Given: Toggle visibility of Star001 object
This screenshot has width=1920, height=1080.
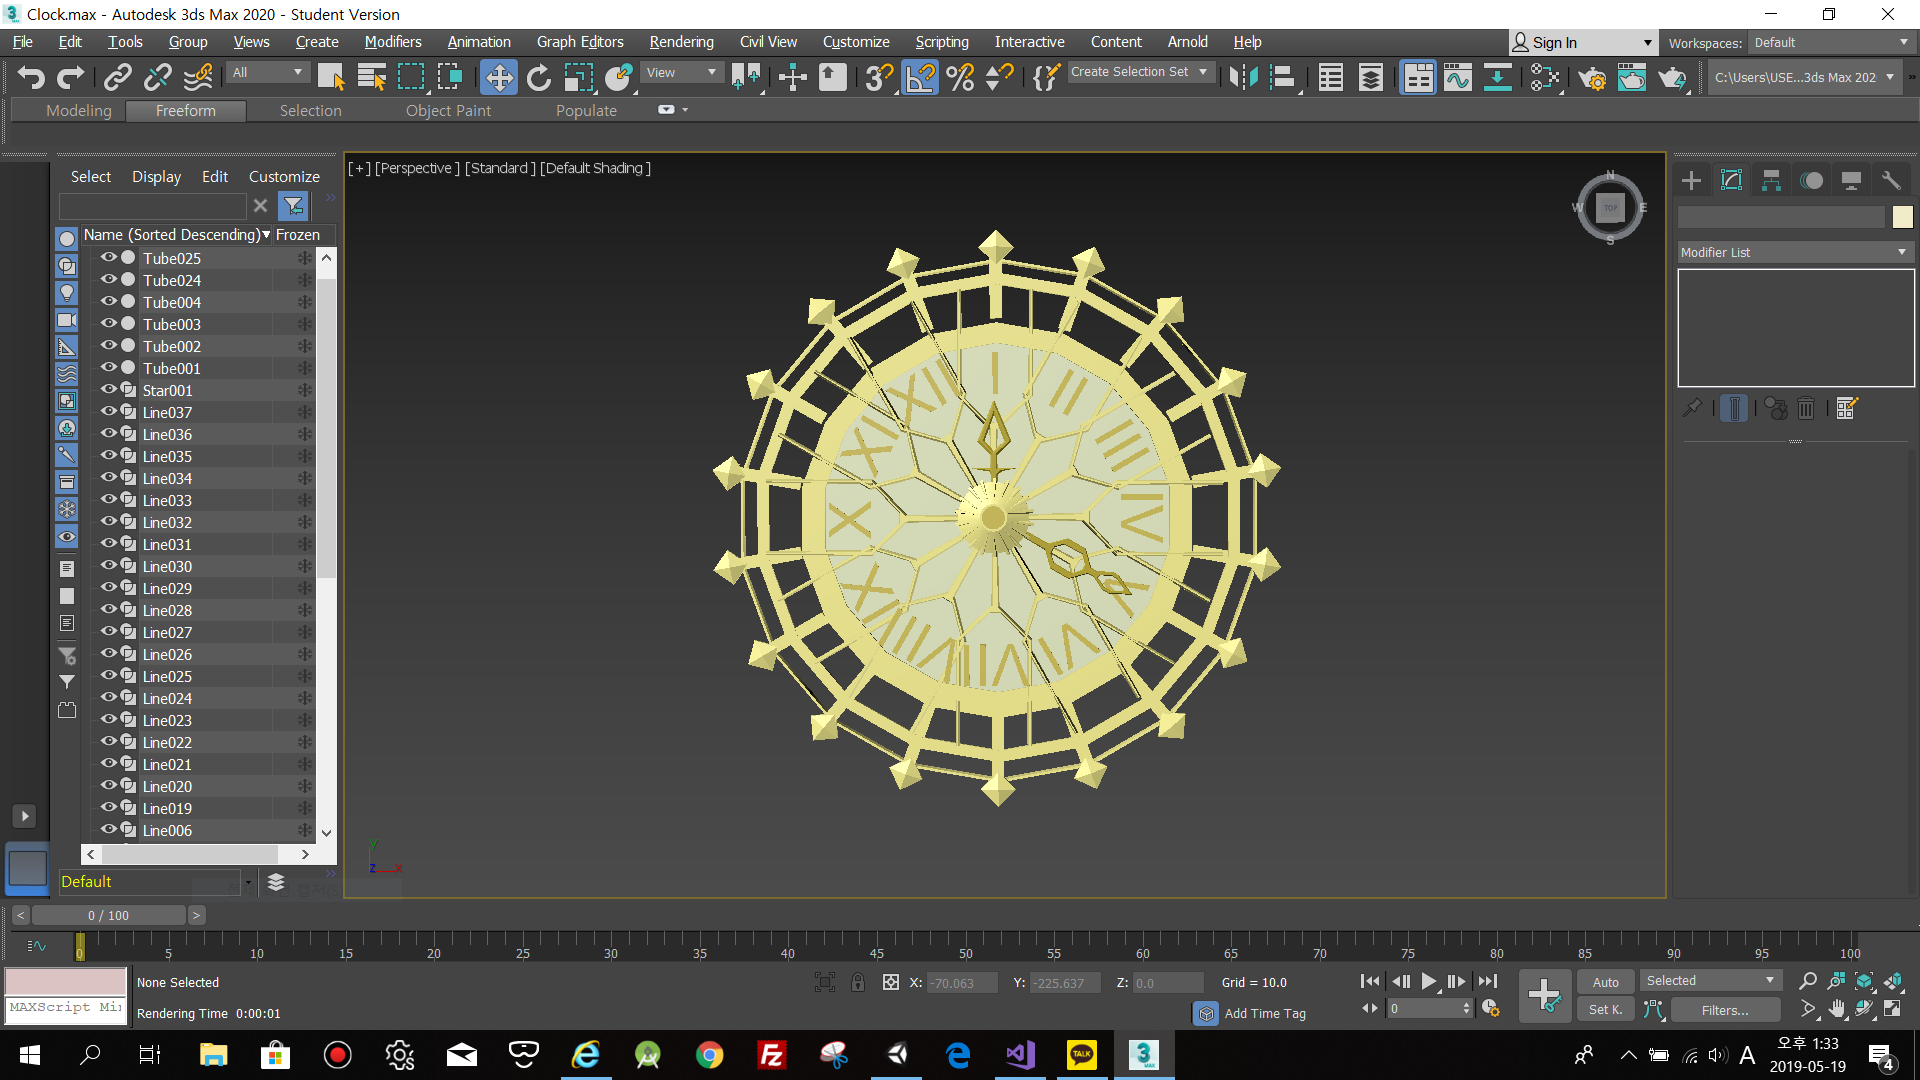Looking at the screenshot, I should pyautogui.click(x=108, y=390).
